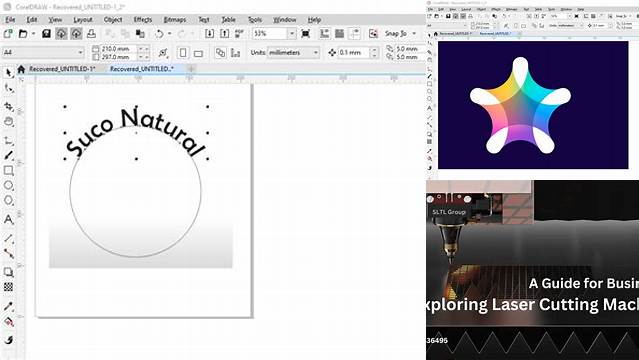The width and height of the screenshot is (639, 360).
Task: Expand the A4 page size dropdown
Action: pos(43,52)
